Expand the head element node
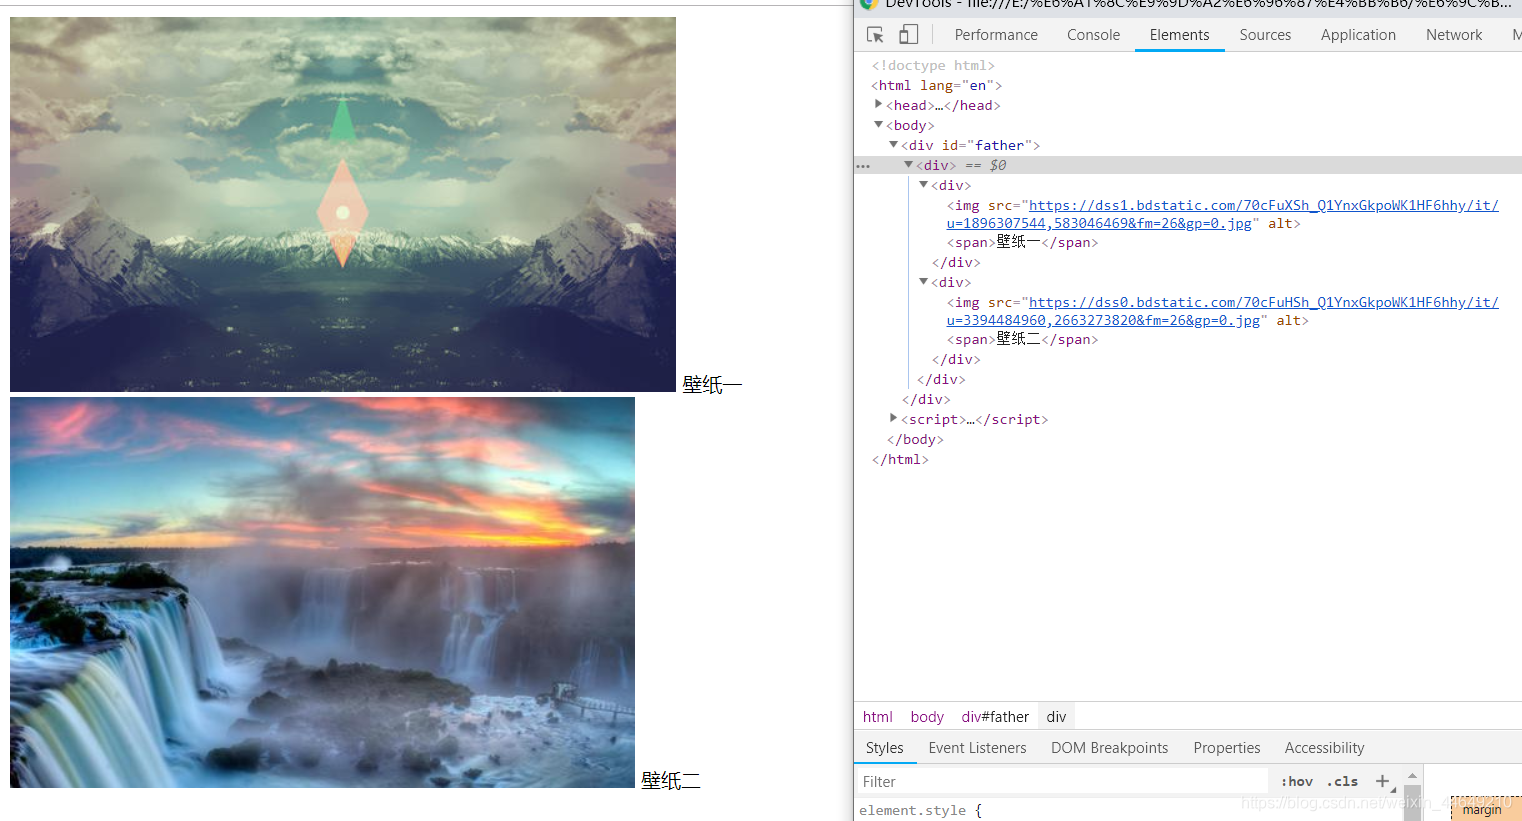1522x821 pixels. (x=879, y=104)
